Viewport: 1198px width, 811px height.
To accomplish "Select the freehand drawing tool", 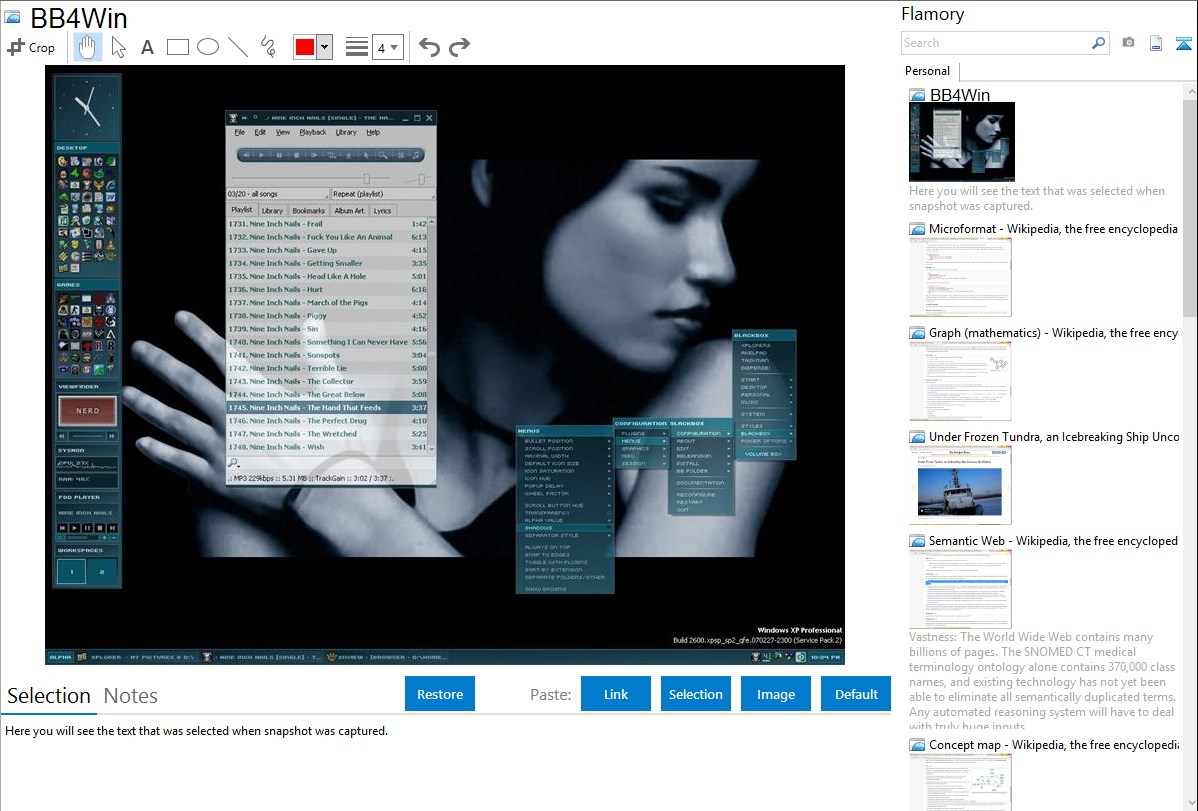I will (x=268, y=47).
